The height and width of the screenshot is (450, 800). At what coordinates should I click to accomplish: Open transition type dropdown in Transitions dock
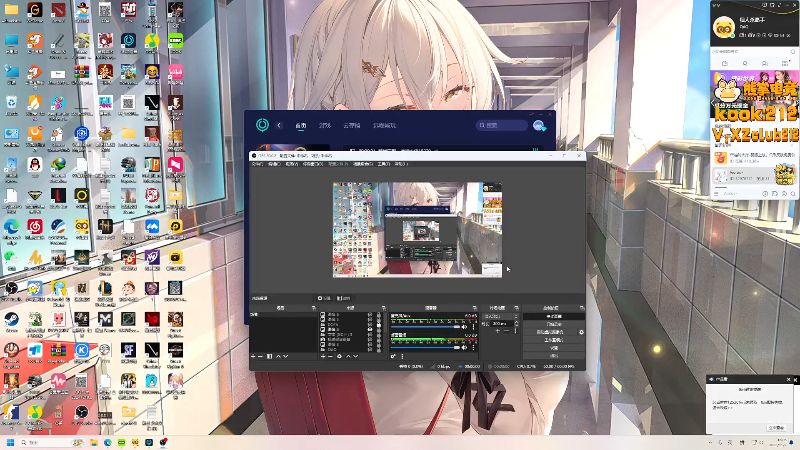pos(500,316)
